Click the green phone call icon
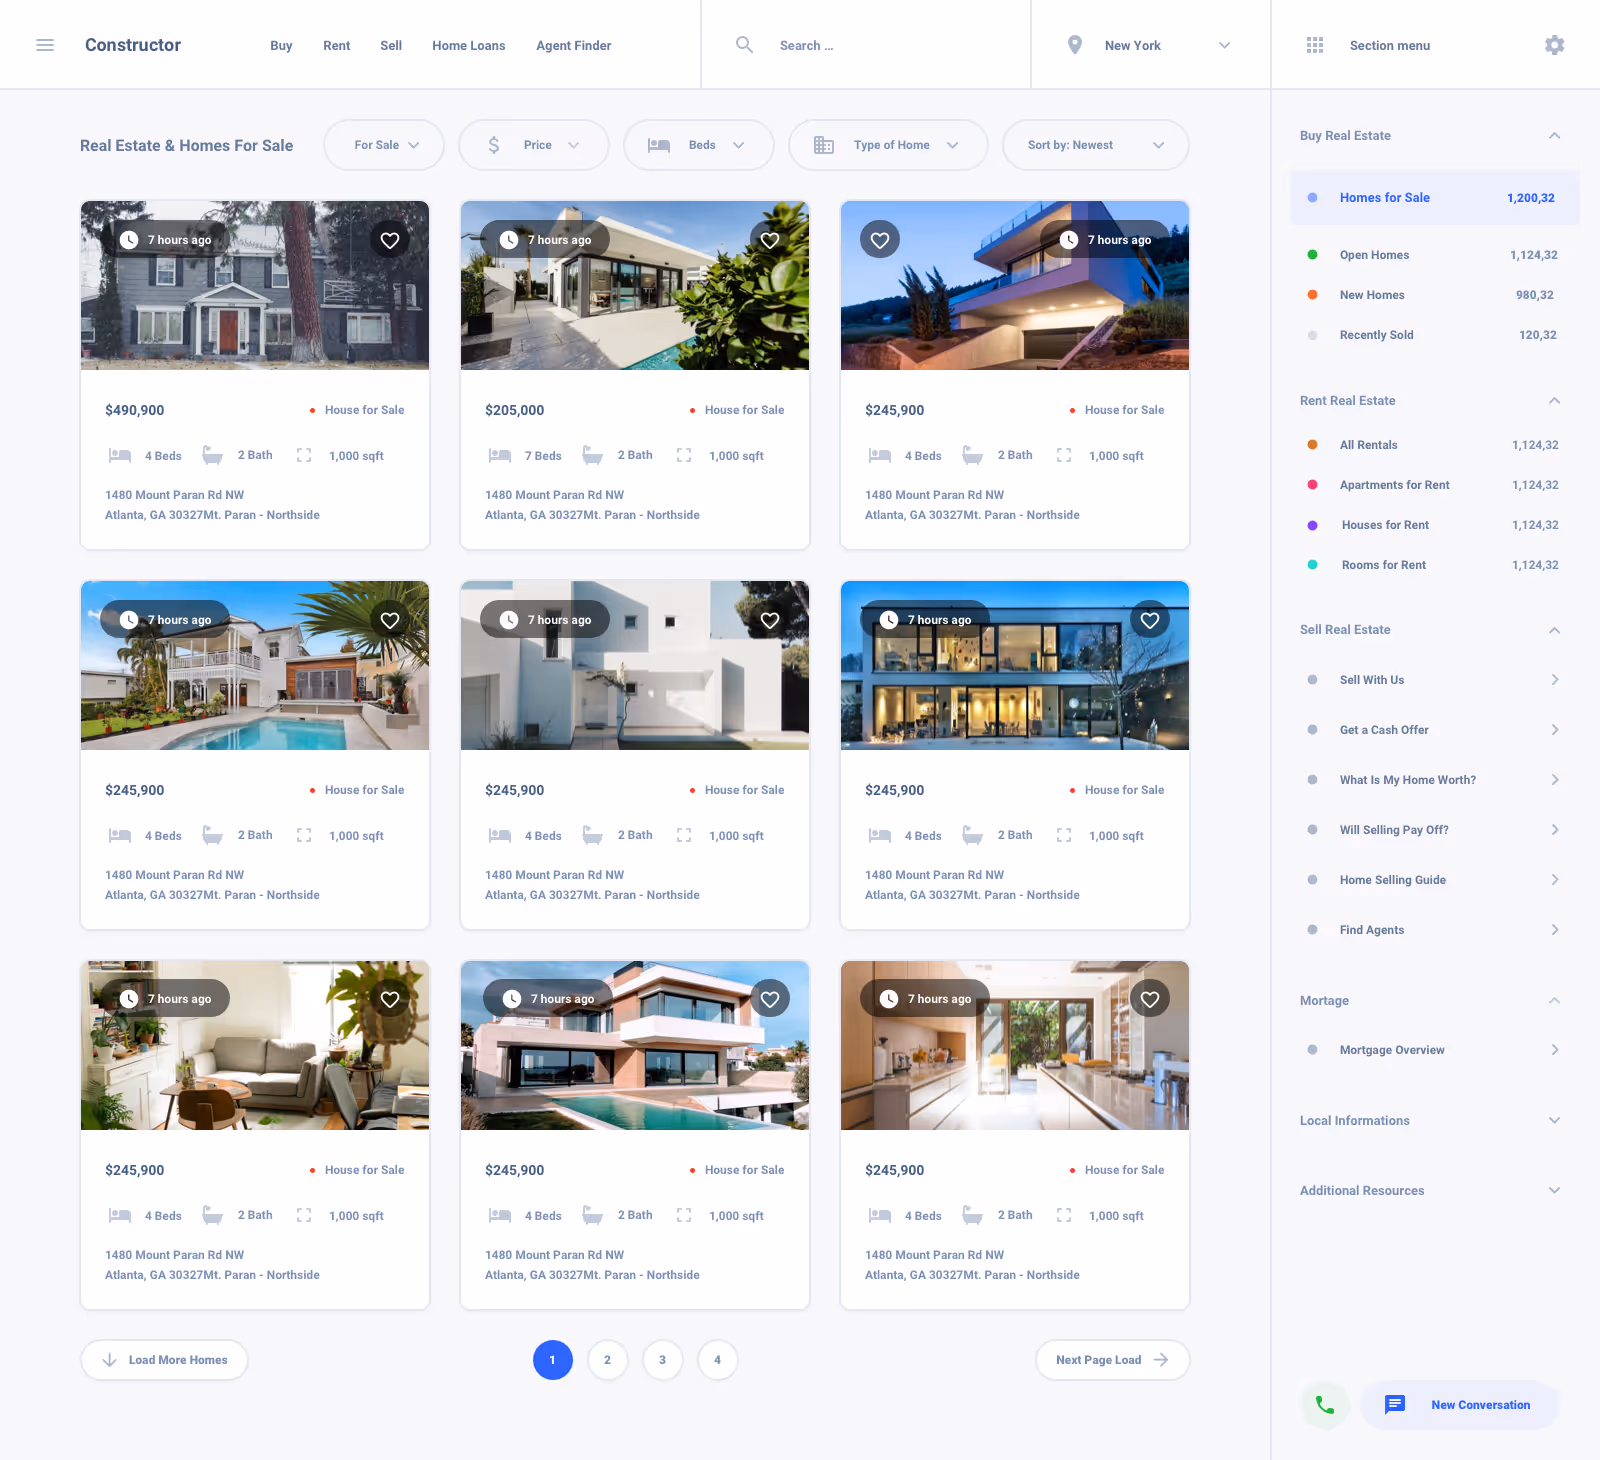 click(1325, 1405)
